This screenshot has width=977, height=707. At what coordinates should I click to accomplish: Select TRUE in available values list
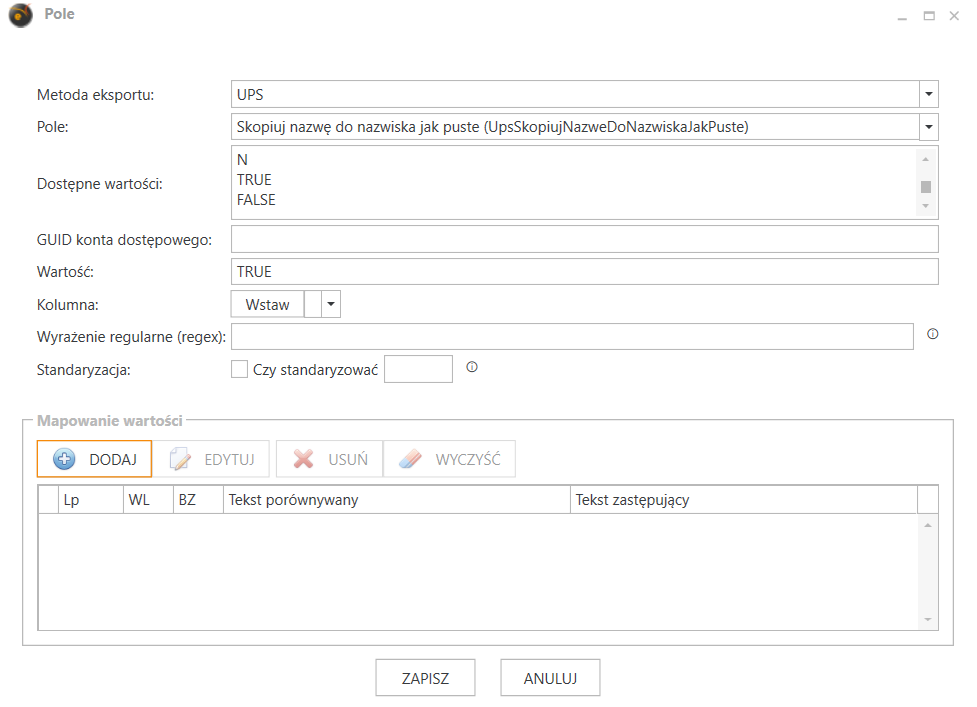[254, 180]
